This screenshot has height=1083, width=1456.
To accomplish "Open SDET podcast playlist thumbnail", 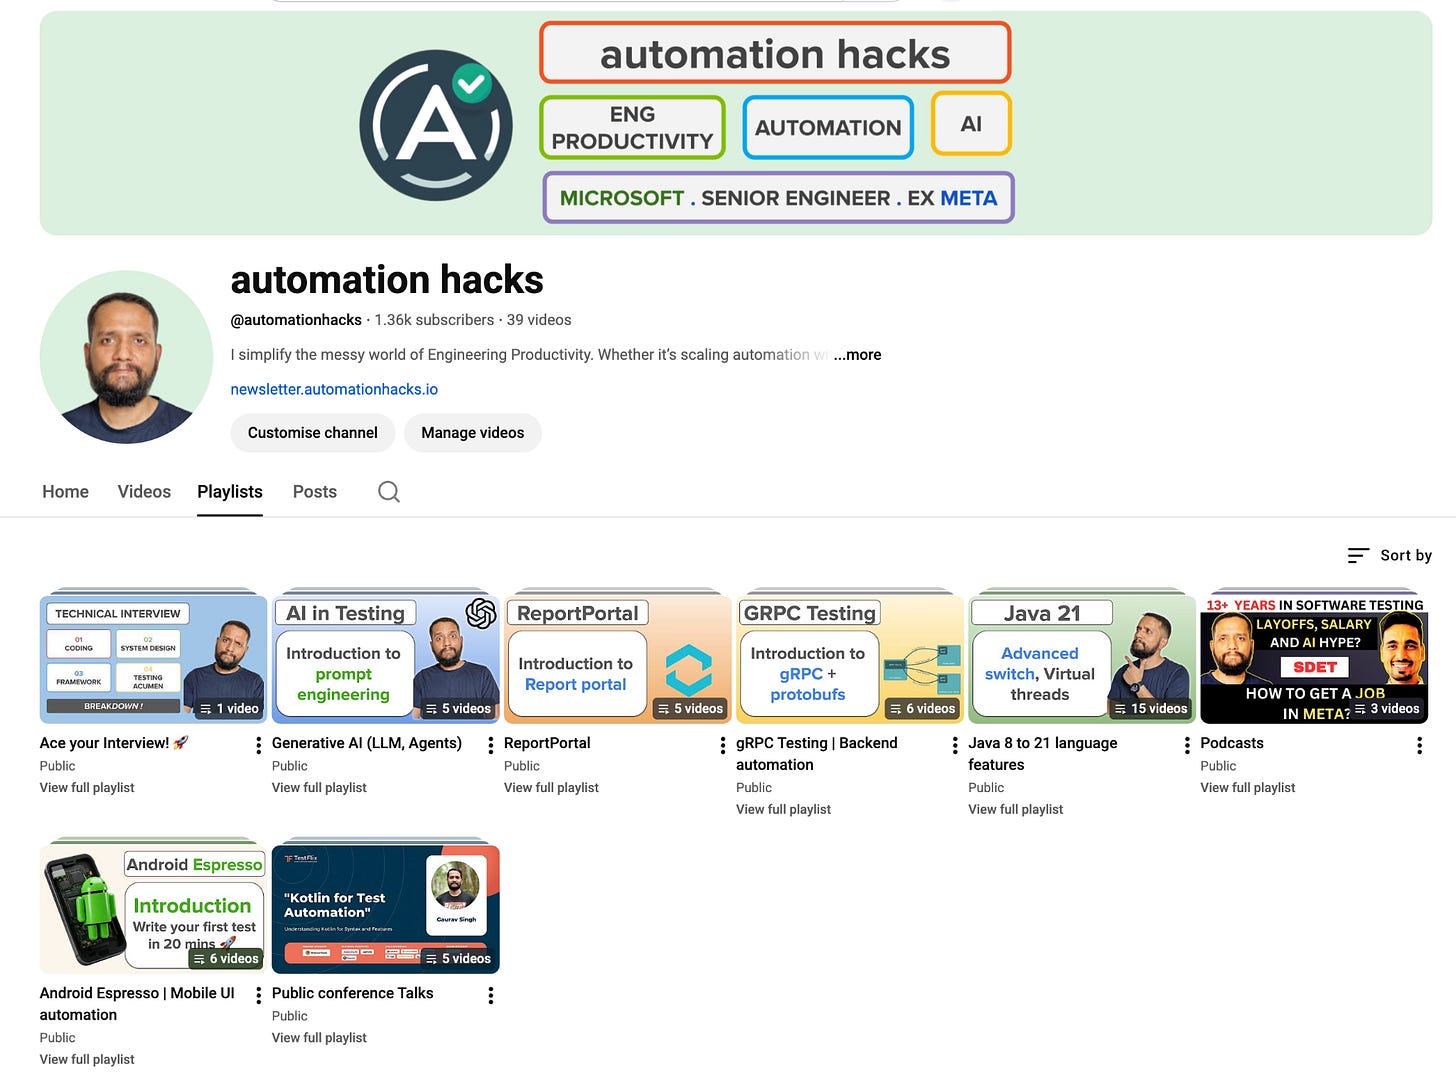I will [x=1314, y=659].
